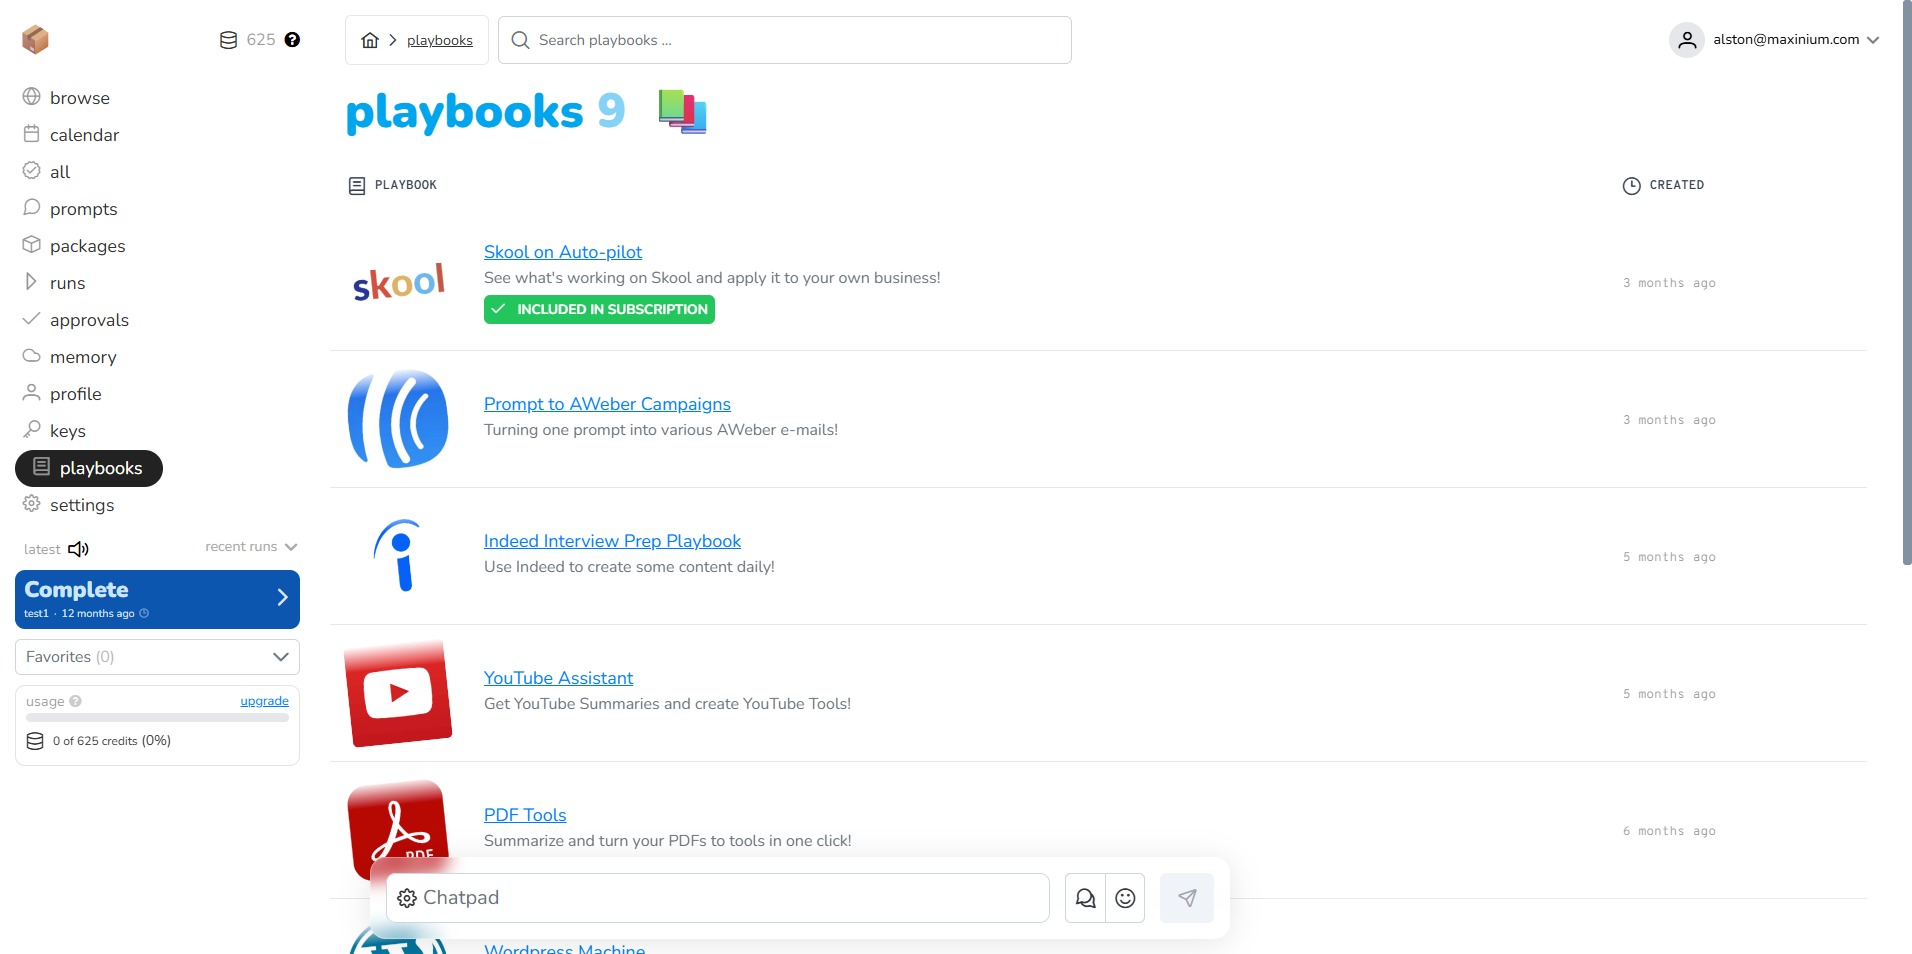The image size is (1912, 954).
Task: Click the clock icon by CREATED header
Action: [1631, 186]
